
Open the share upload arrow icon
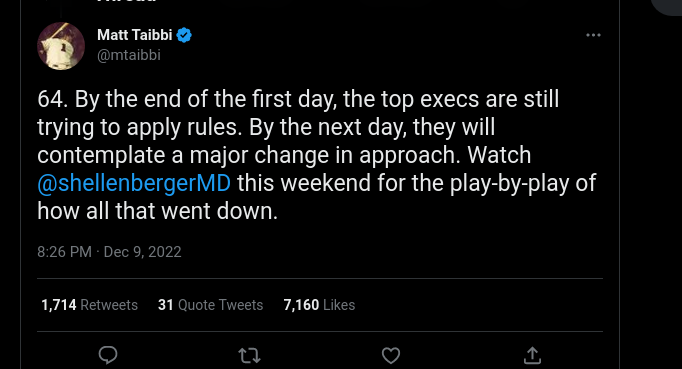coord(532,355)
